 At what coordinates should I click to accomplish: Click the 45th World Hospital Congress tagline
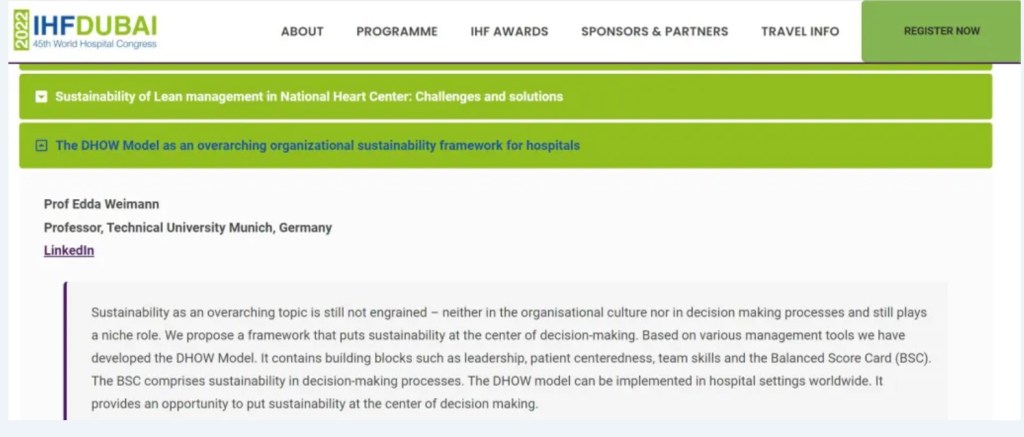pos(95,44)
